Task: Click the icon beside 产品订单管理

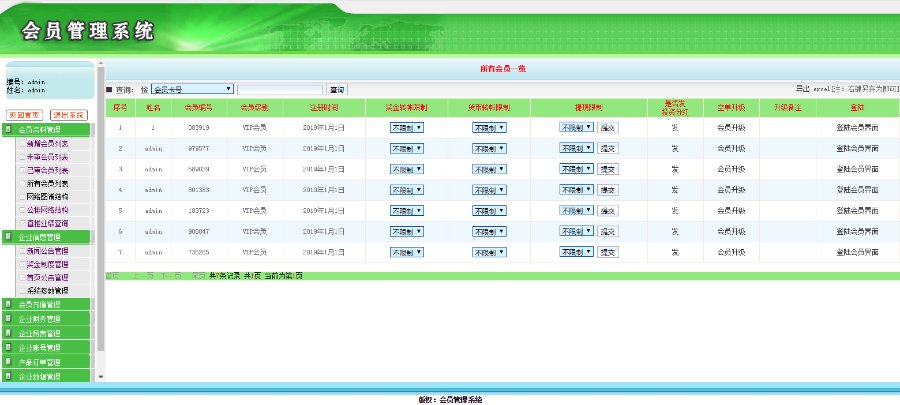Action: pyautogui.click(x=9, y=361)
